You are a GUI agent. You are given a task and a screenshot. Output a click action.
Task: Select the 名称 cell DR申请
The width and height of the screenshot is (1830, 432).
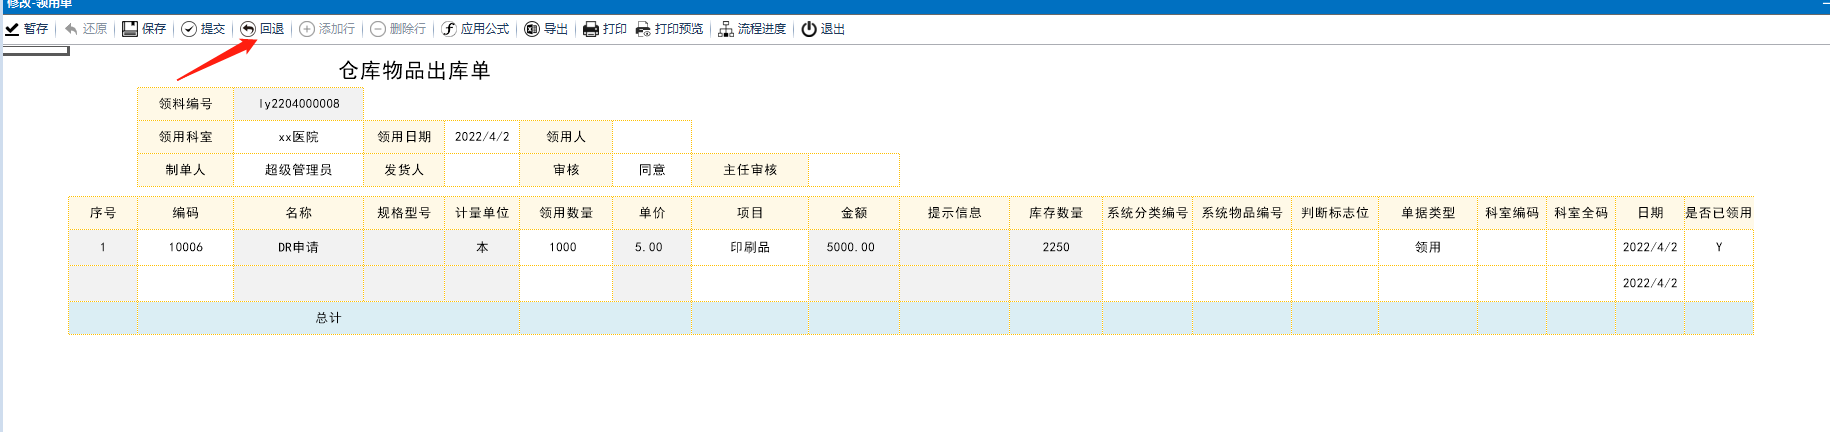(298, 247)
